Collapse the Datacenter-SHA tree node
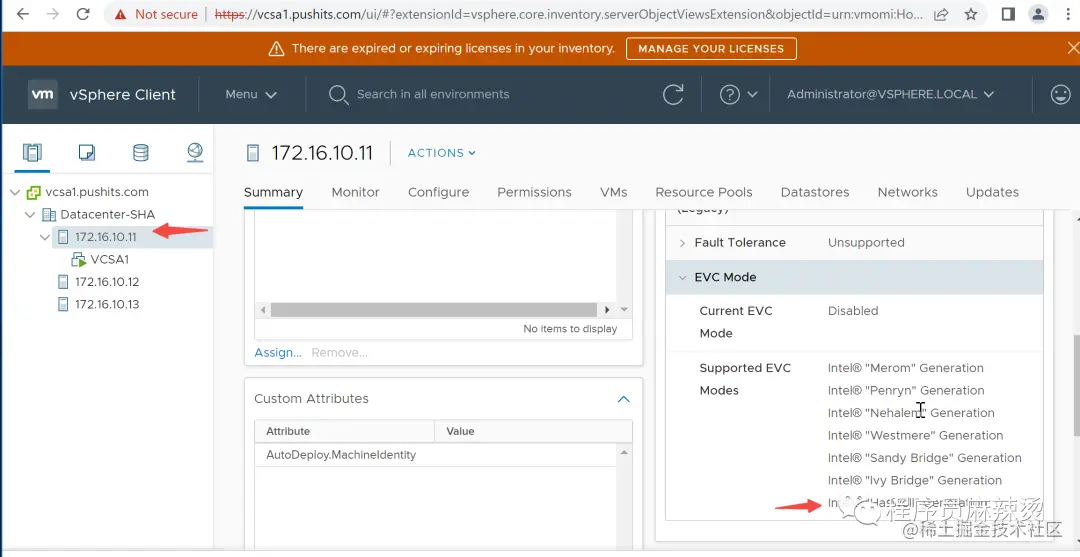Screen dimensions: 1080x557 point(30,215)
